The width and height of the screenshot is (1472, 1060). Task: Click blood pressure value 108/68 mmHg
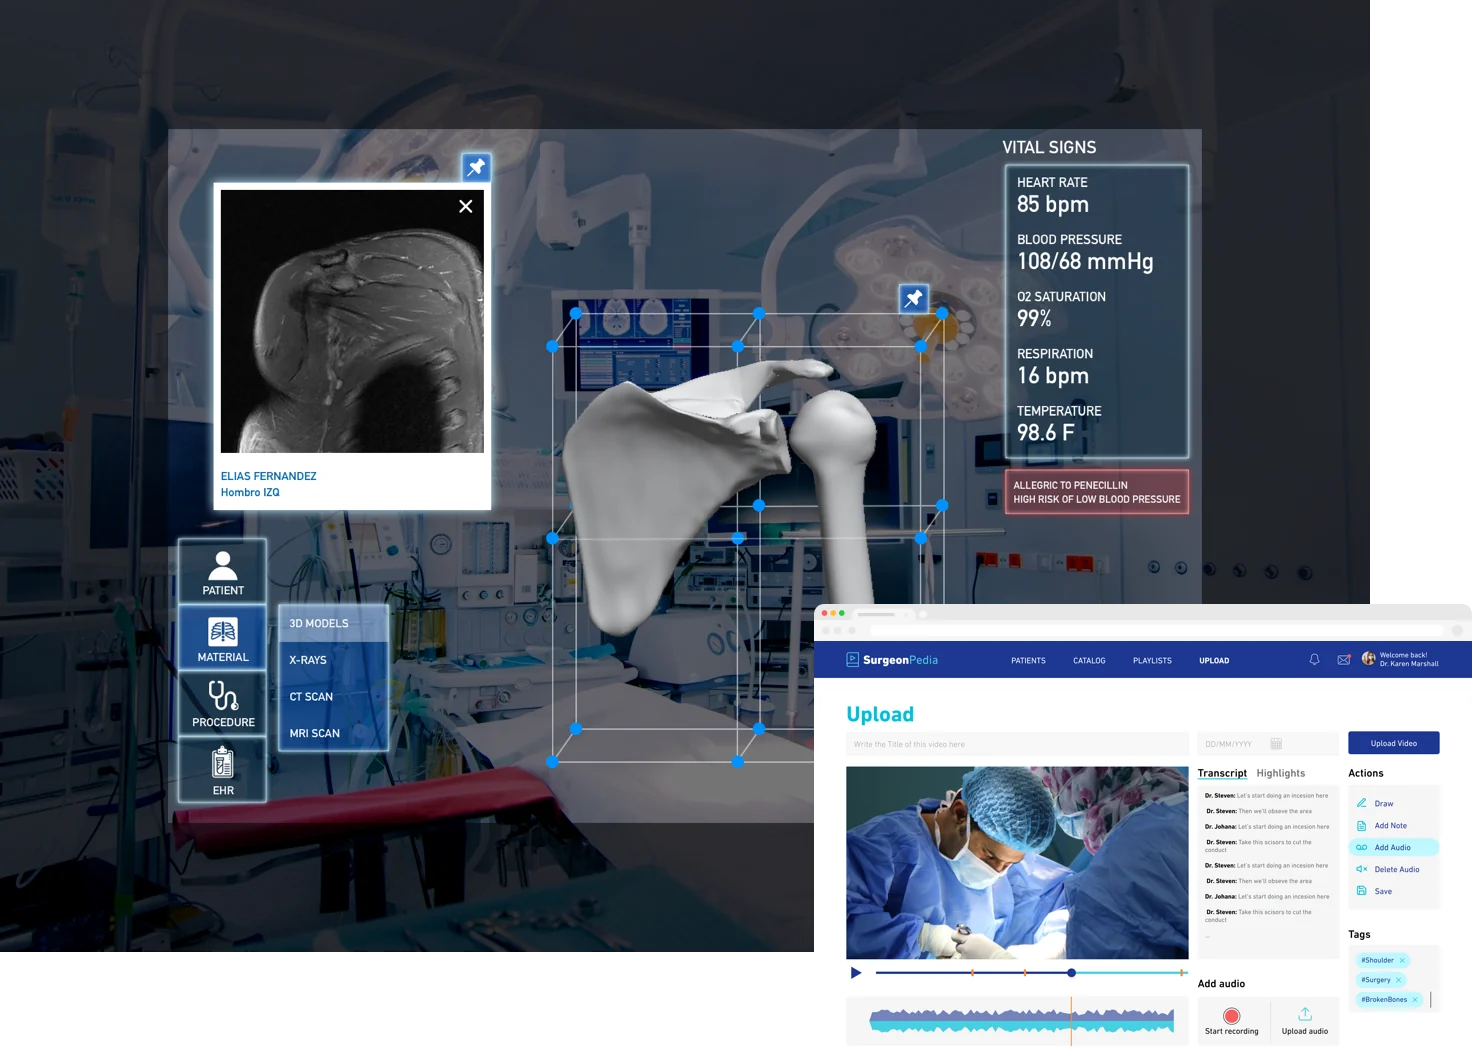pyautogui.click(x=1085, y=261)
